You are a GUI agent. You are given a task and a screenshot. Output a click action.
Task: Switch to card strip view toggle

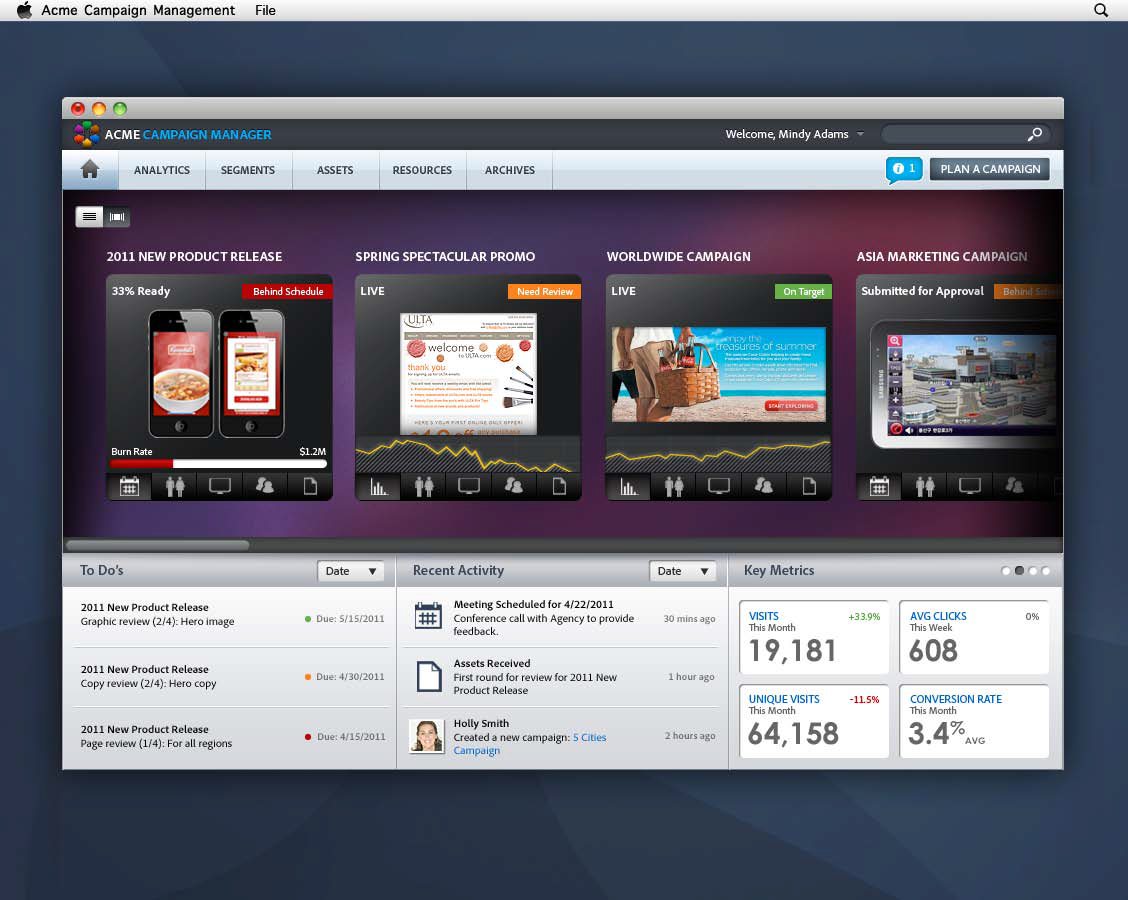(117, 217)
